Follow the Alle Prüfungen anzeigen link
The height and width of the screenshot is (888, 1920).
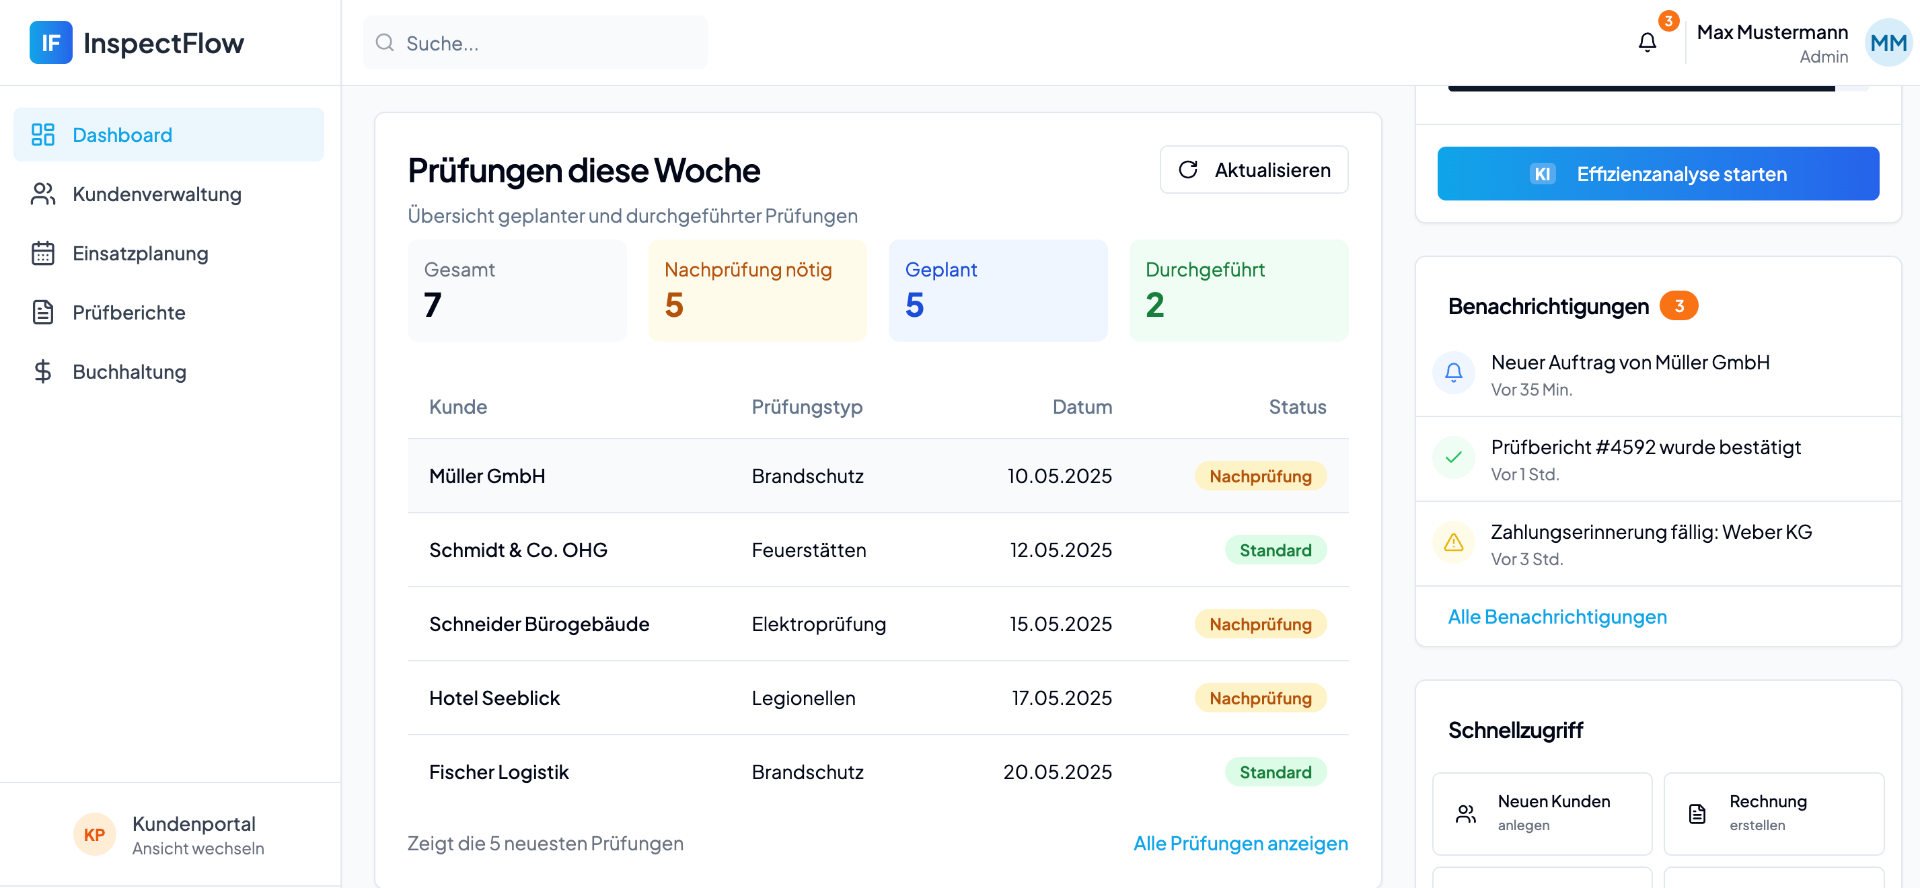(1241, 844)
